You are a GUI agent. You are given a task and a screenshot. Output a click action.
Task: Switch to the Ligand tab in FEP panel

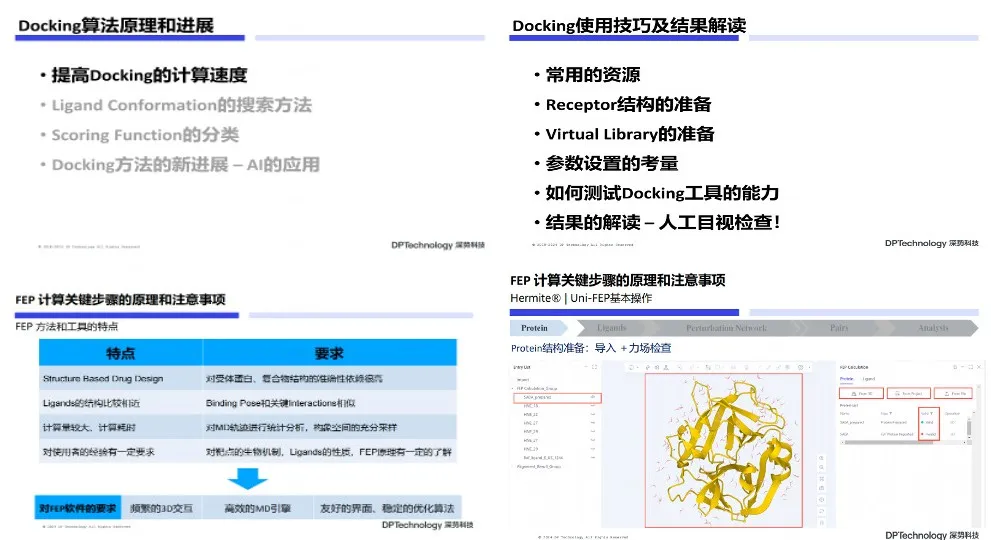pyautogui.click(x=869, y=379)
